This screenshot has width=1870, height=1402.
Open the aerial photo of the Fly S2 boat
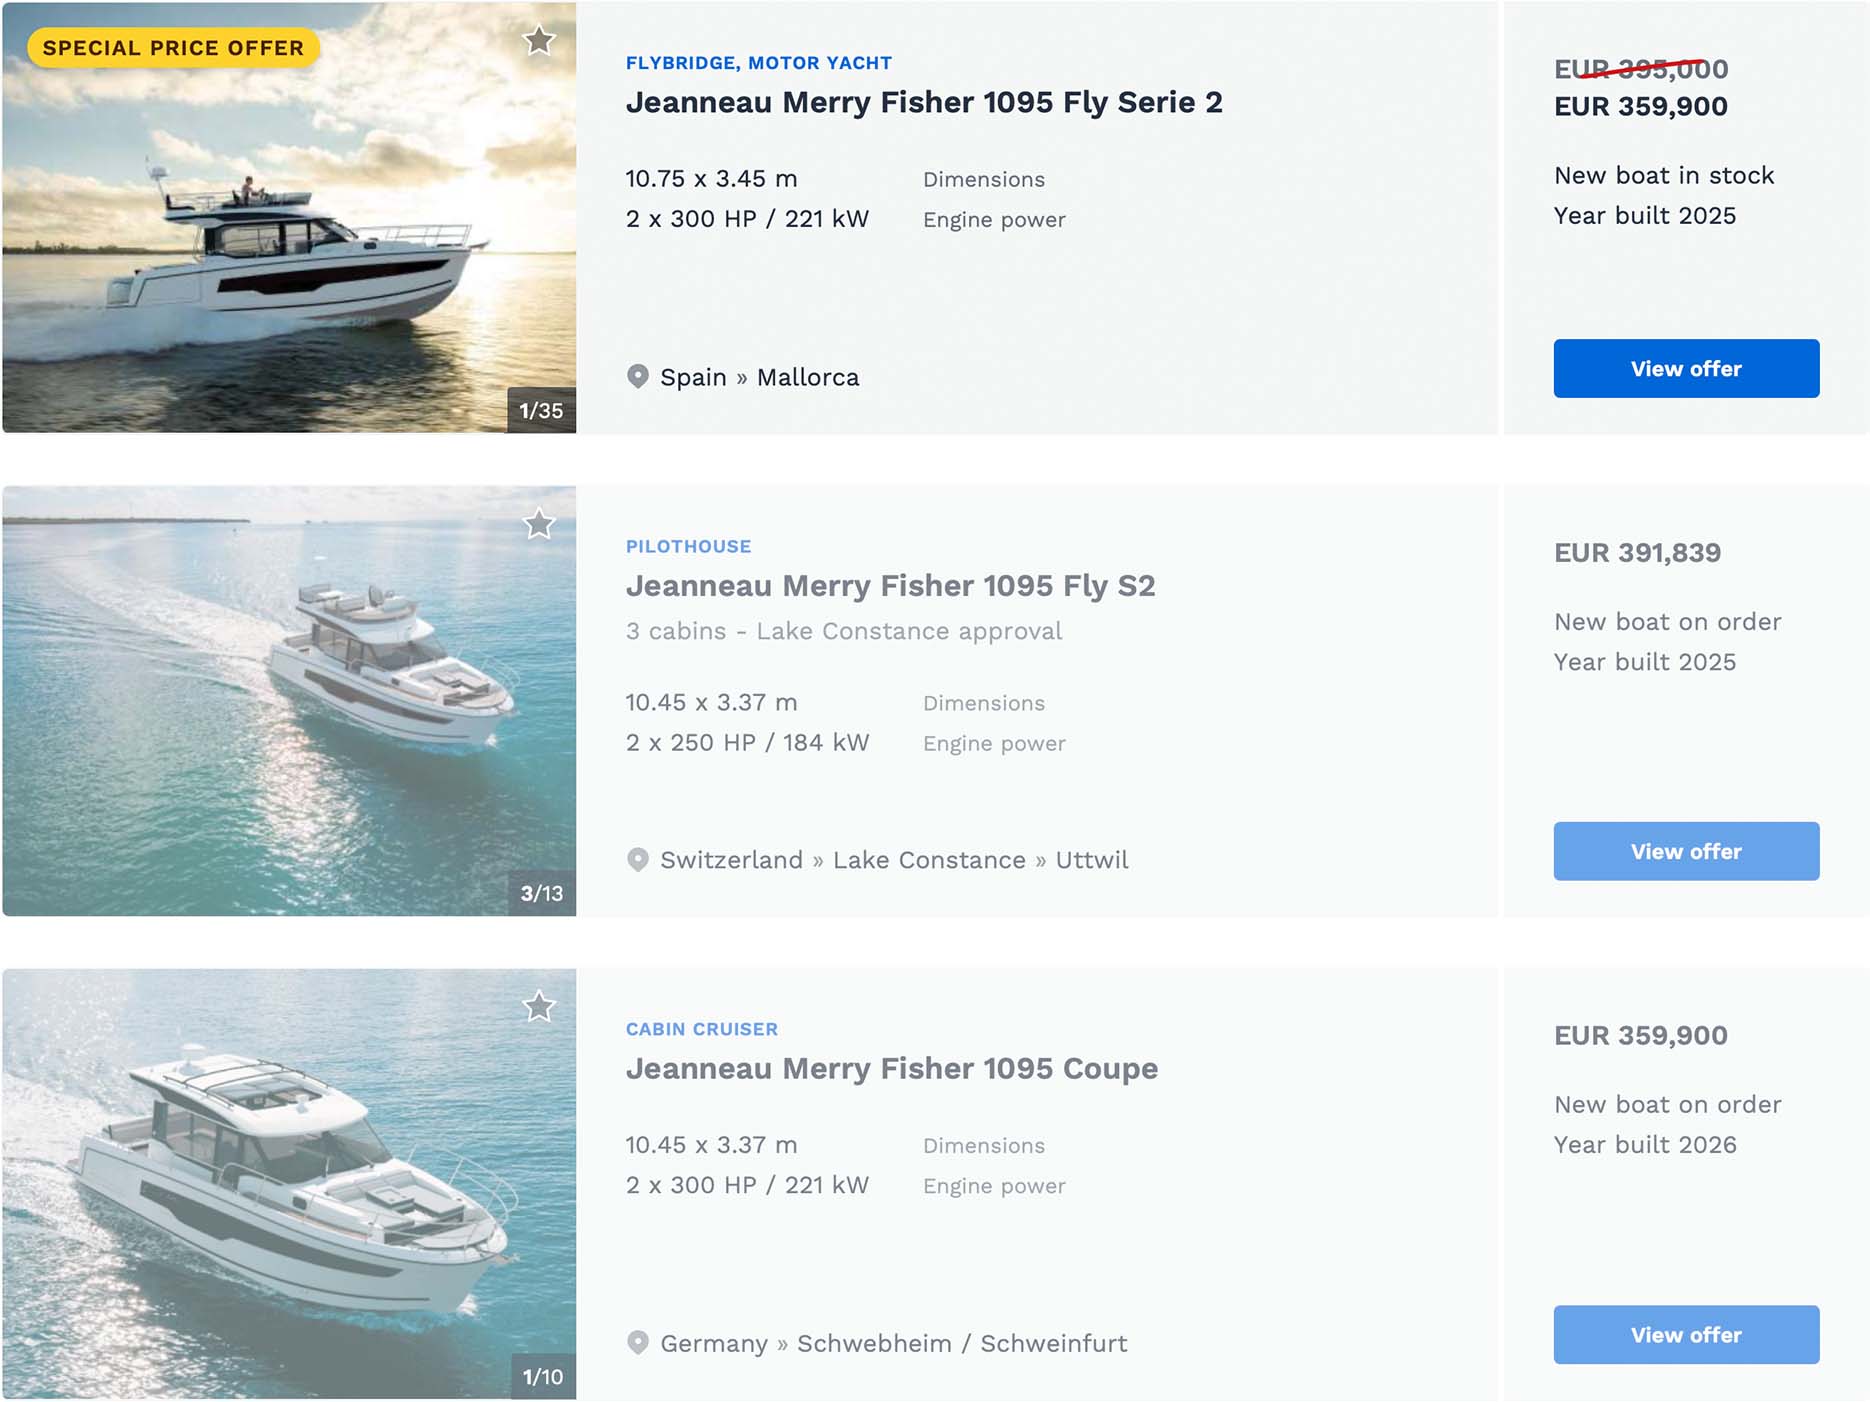pyautogui.click(x=288, y=701)
